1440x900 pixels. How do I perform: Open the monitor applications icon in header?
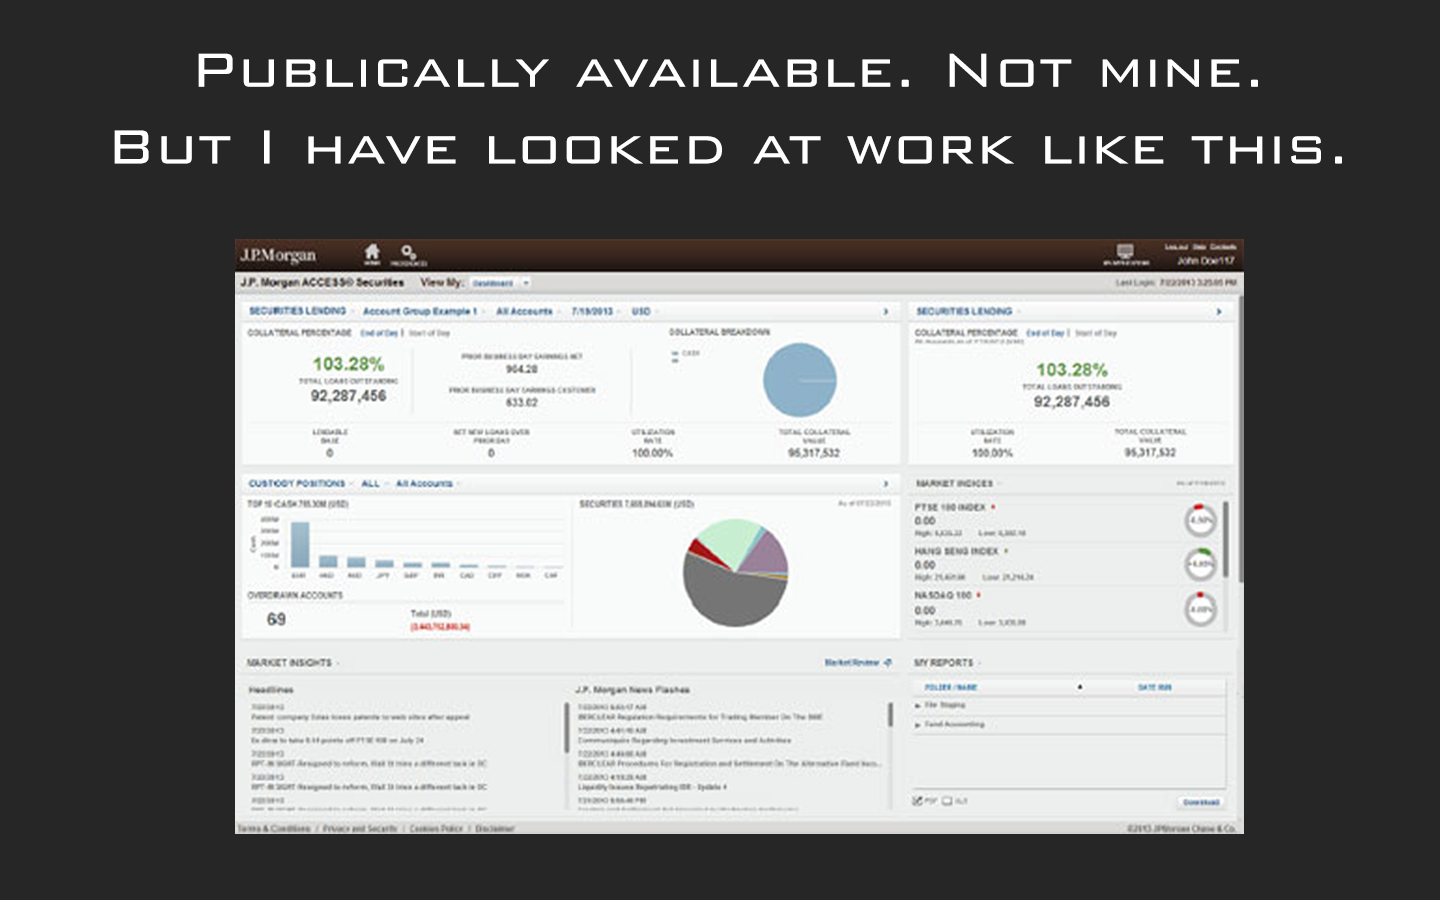pos(1125,254)
